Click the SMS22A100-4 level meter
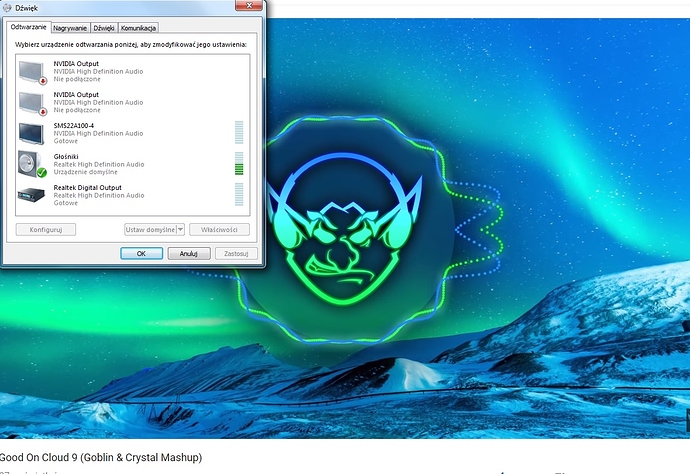The image size is (690, 474). click(x=239, y=132)
